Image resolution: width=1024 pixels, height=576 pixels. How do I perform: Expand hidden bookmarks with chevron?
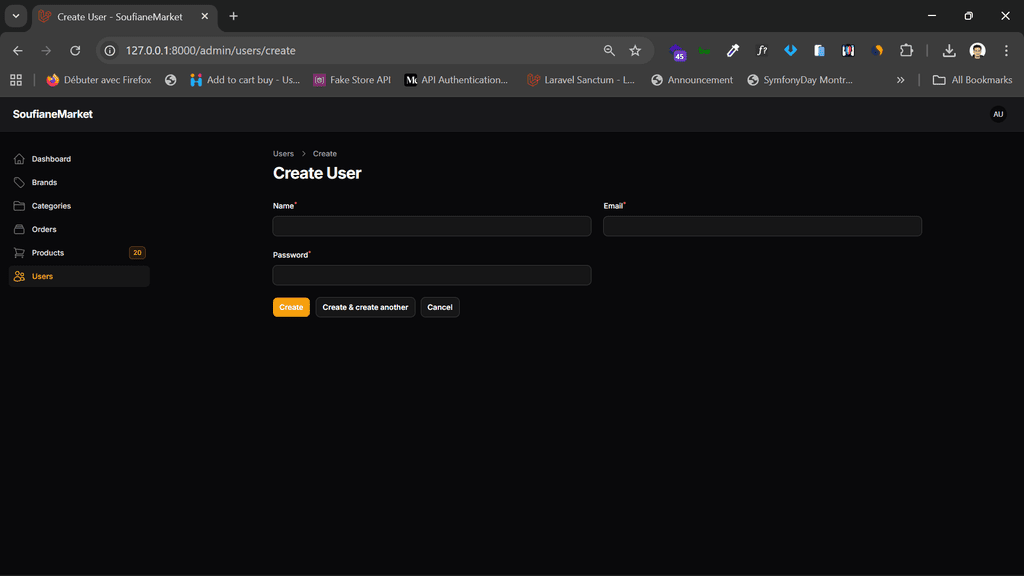coord(900,80)
